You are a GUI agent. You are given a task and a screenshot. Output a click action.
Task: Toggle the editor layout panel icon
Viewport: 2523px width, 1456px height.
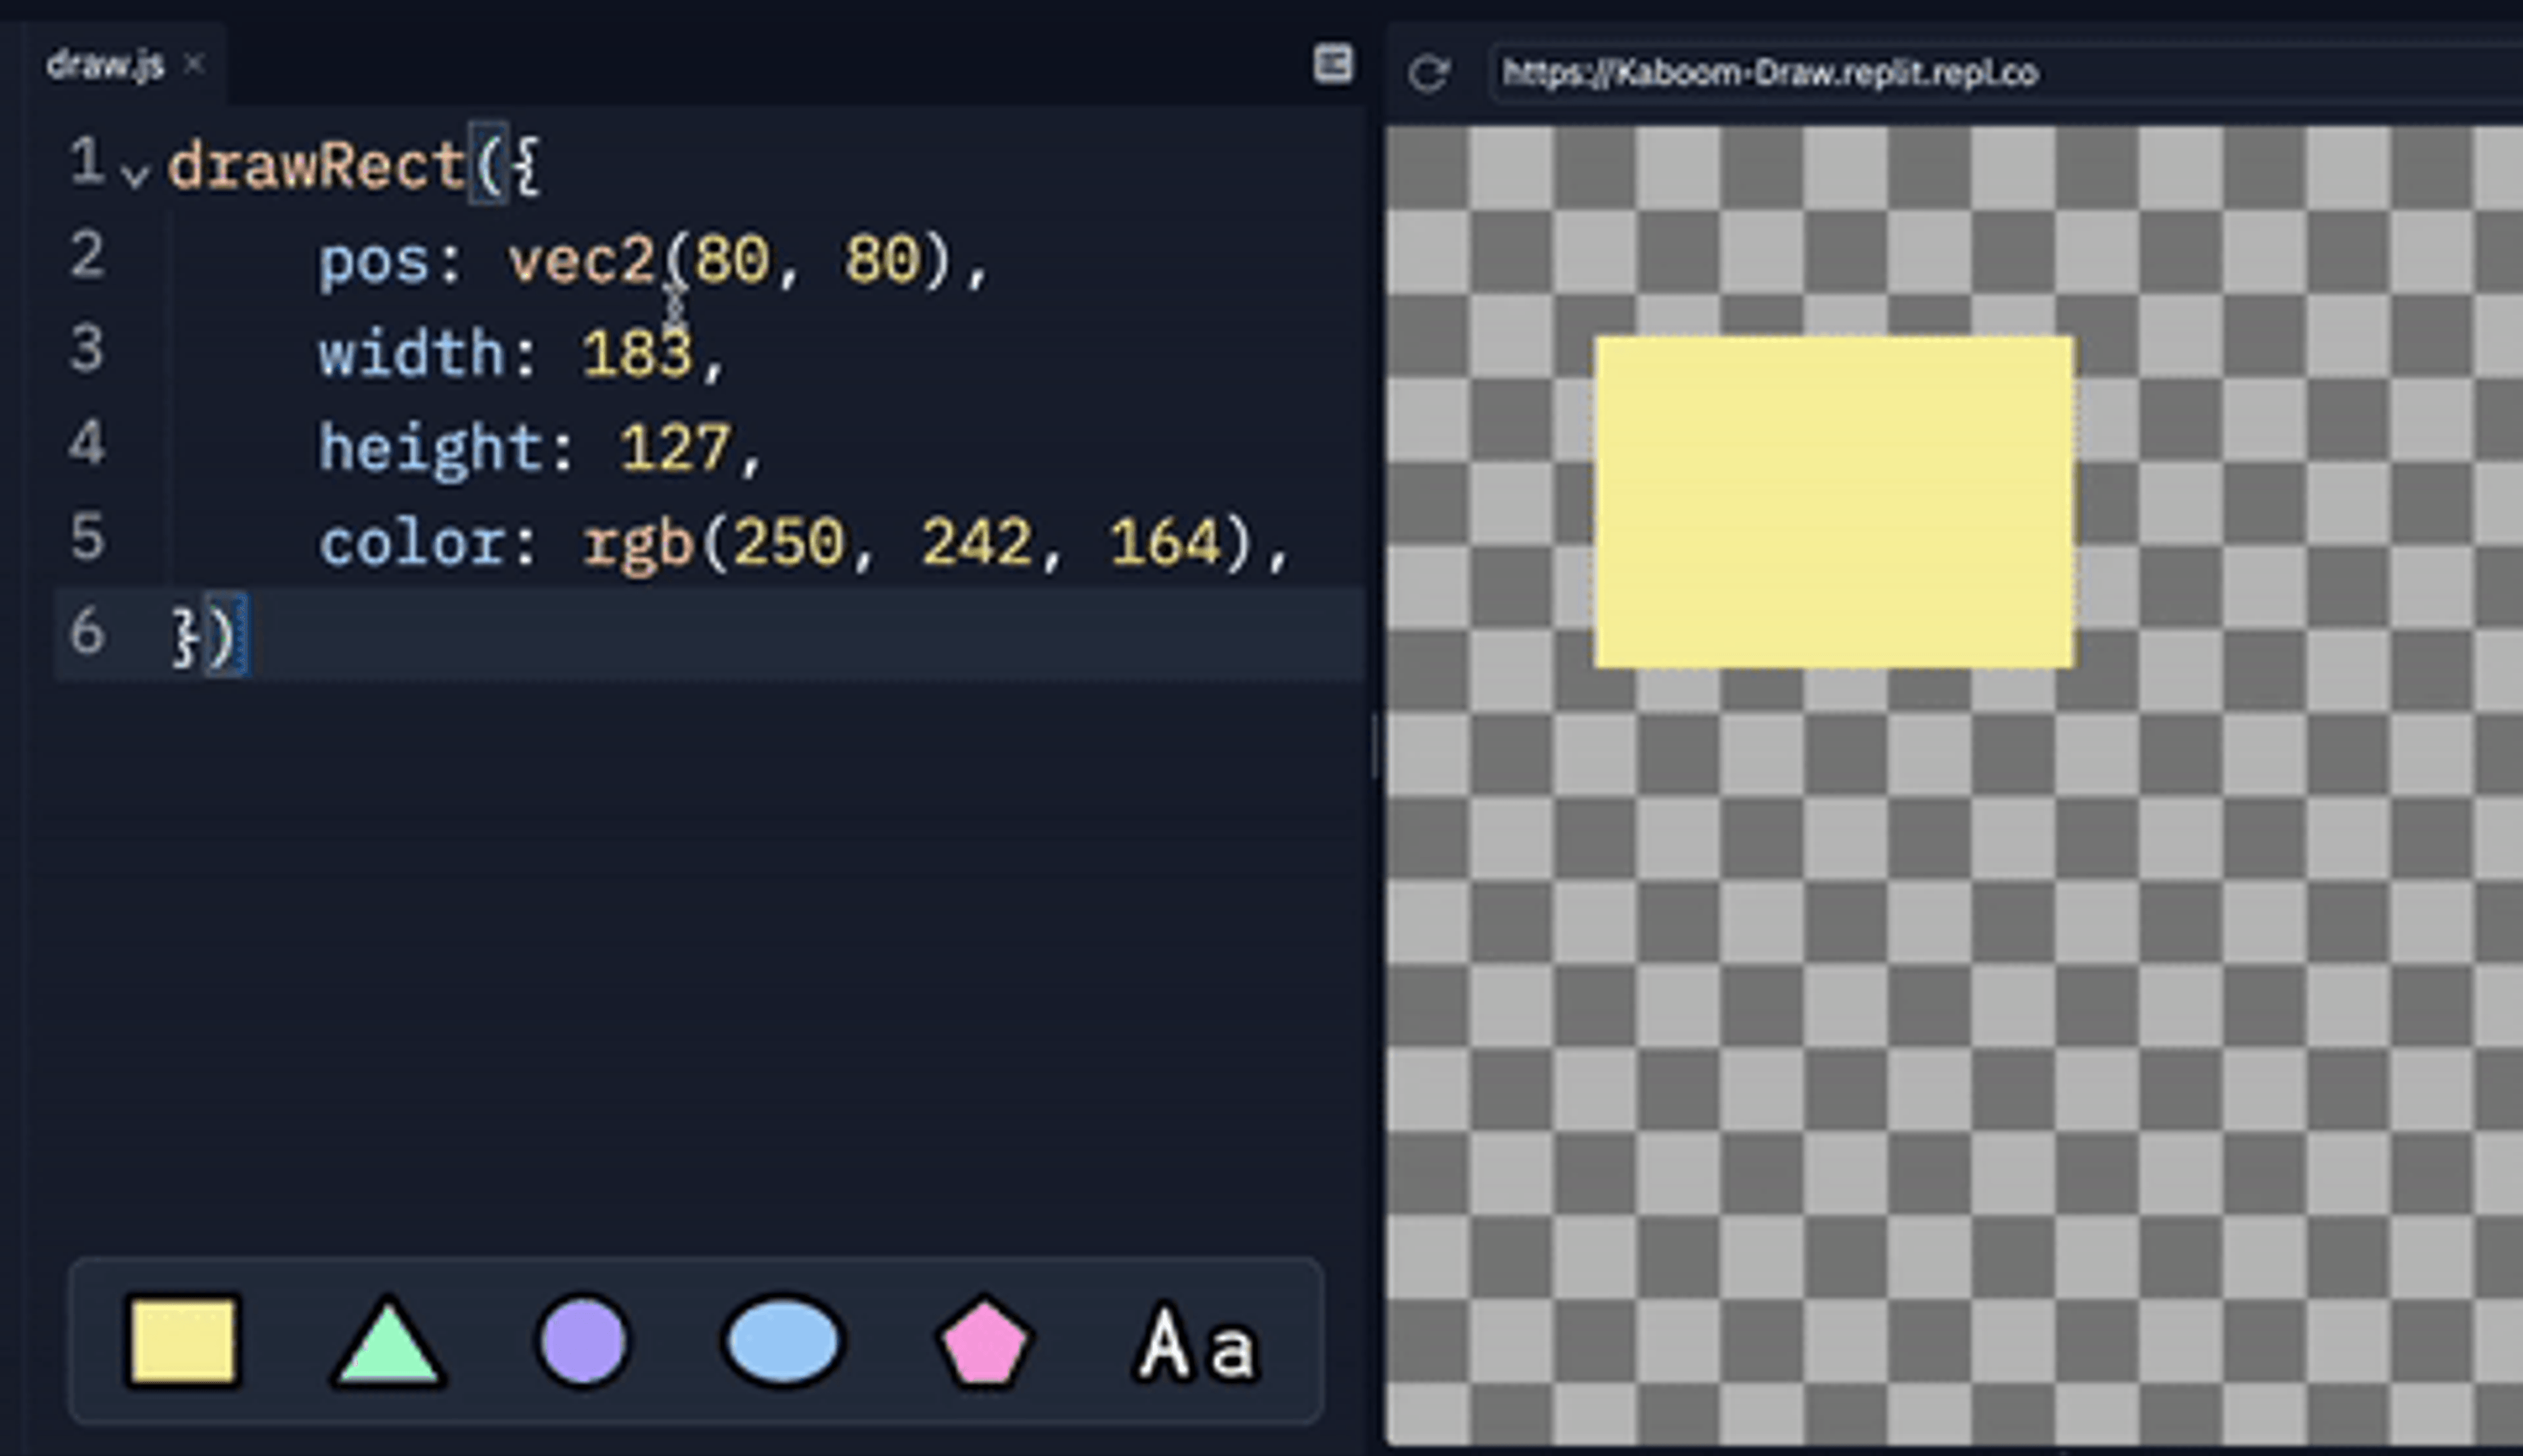pos(1332,64)
